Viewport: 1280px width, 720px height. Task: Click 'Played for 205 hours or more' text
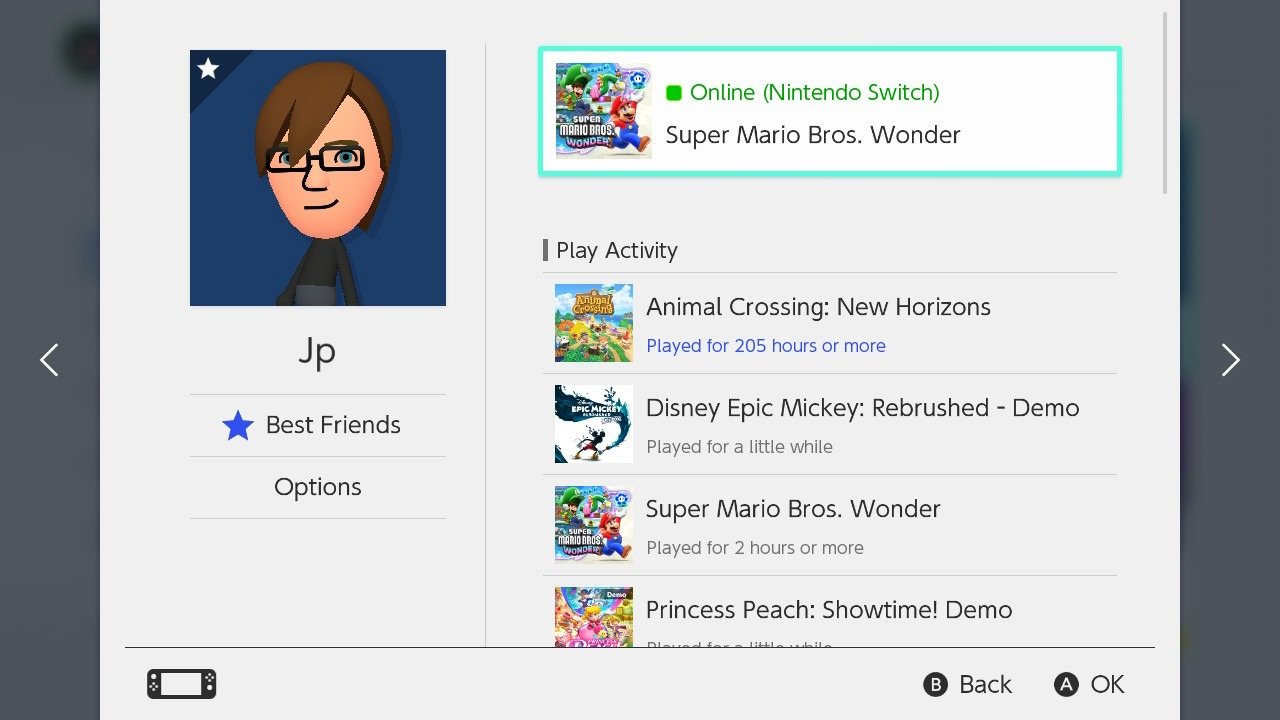pos(766,346)
